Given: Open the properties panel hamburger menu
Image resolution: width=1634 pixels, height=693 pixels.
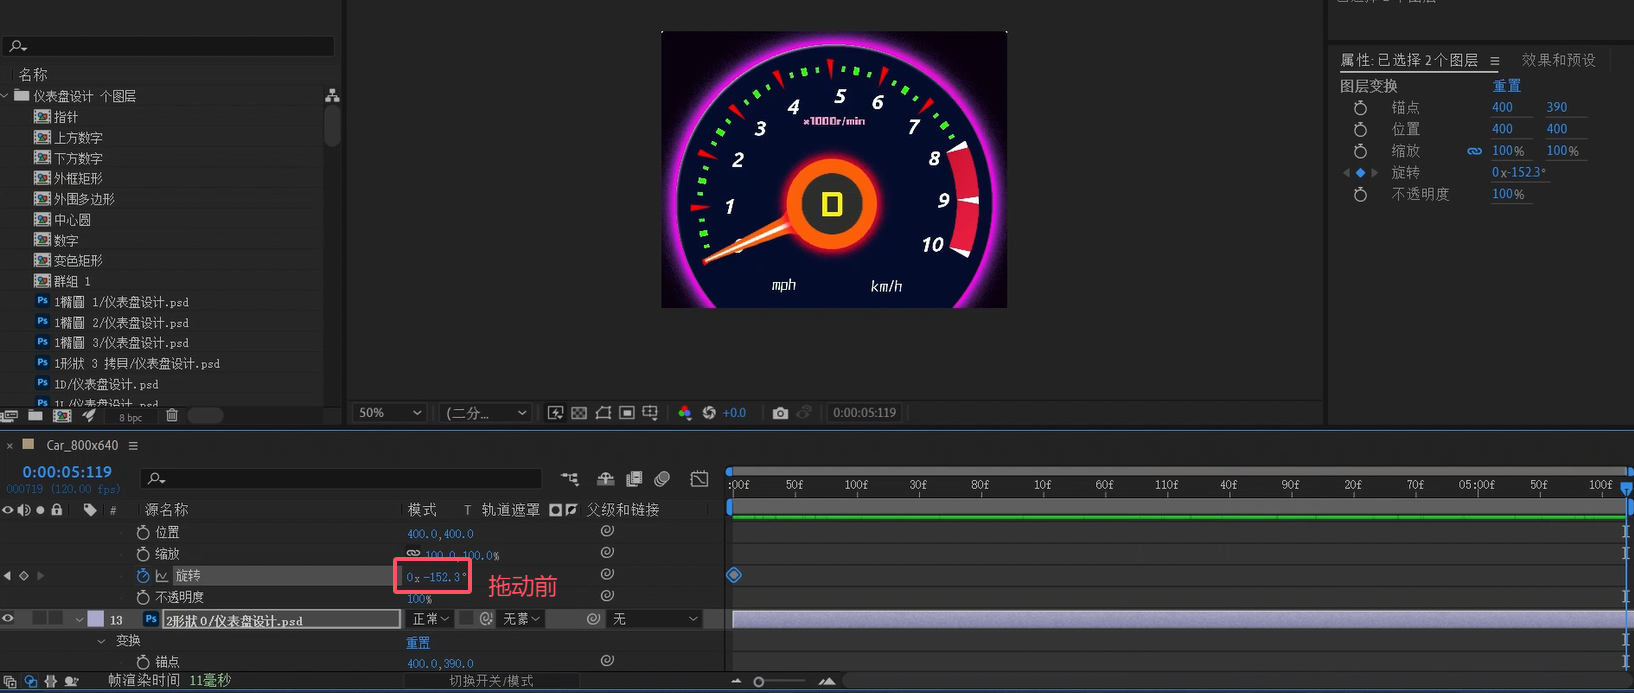Looking at the screenshot, I should (1495, 61).
